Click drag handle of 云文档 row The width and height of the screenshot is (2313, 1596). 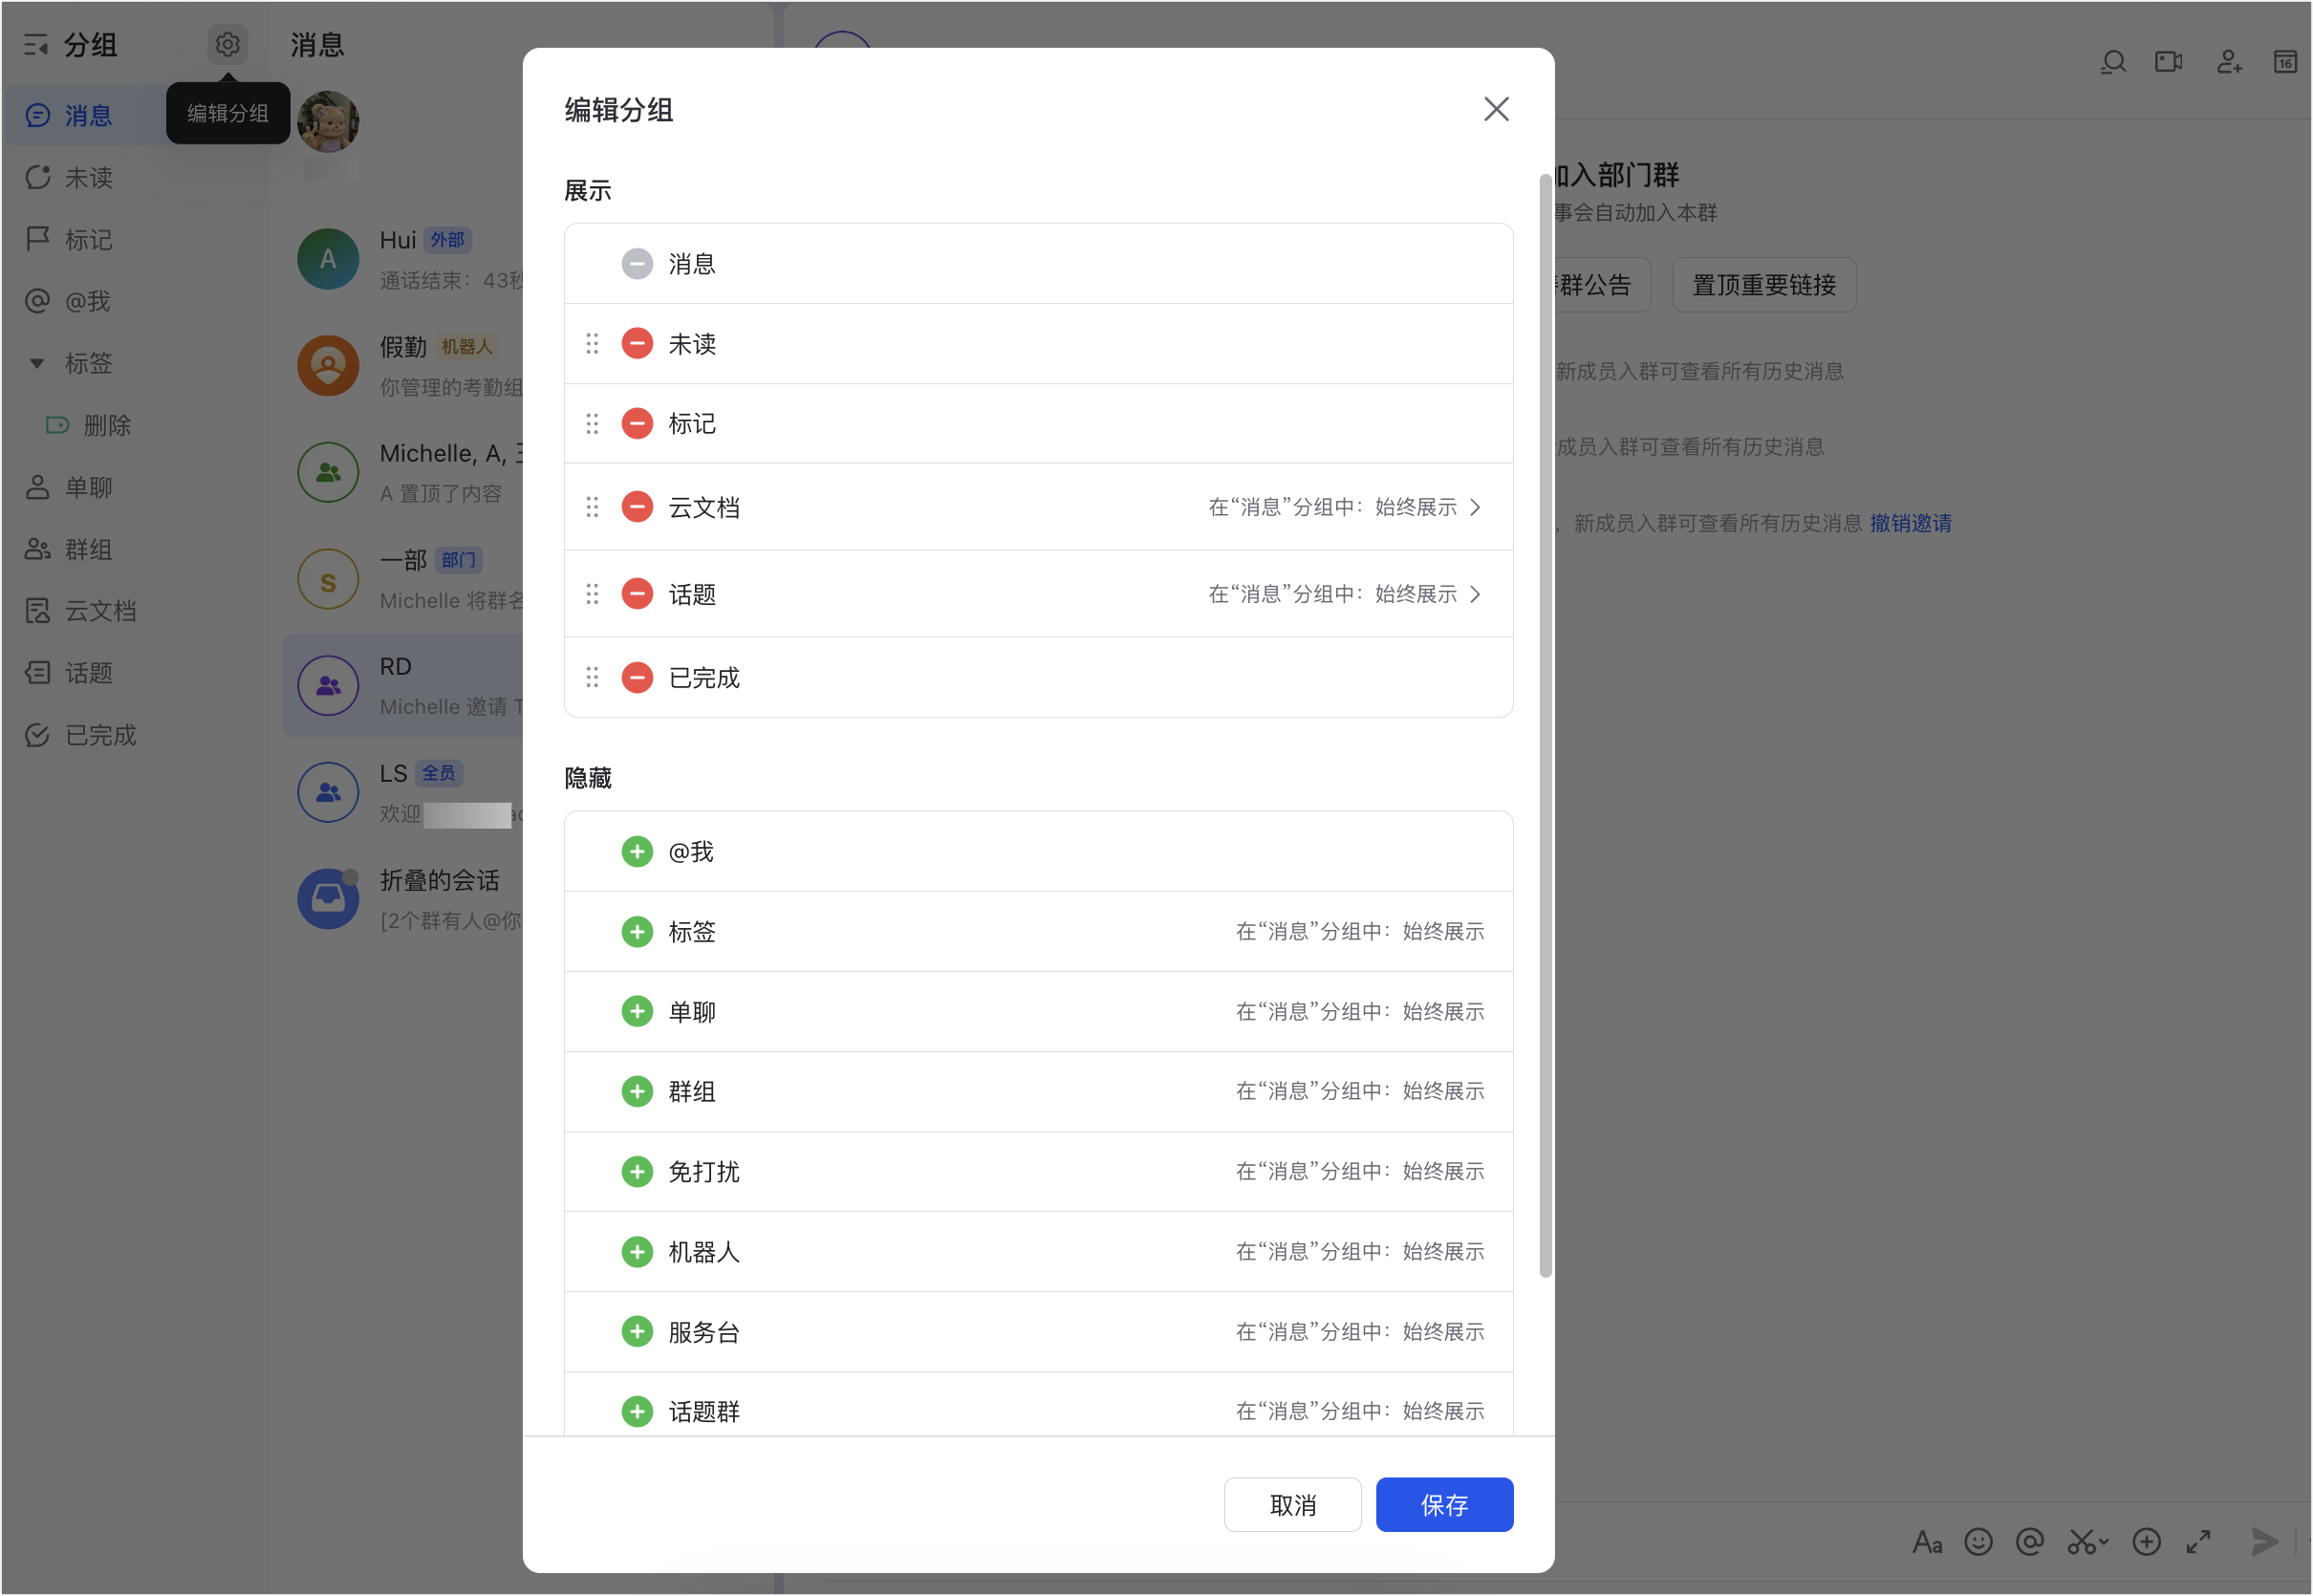[x=592, y=507]
